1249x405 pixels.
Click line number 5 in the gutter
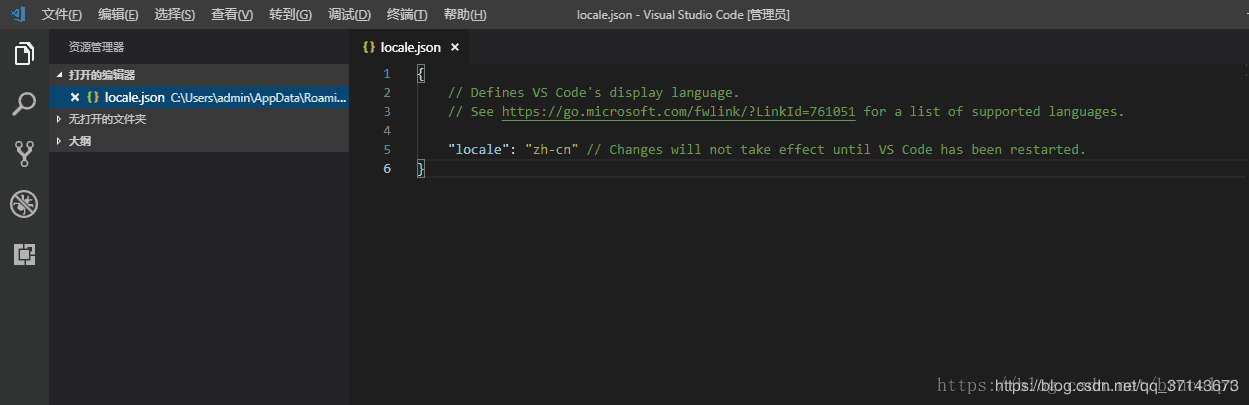[x=387, y=150]
